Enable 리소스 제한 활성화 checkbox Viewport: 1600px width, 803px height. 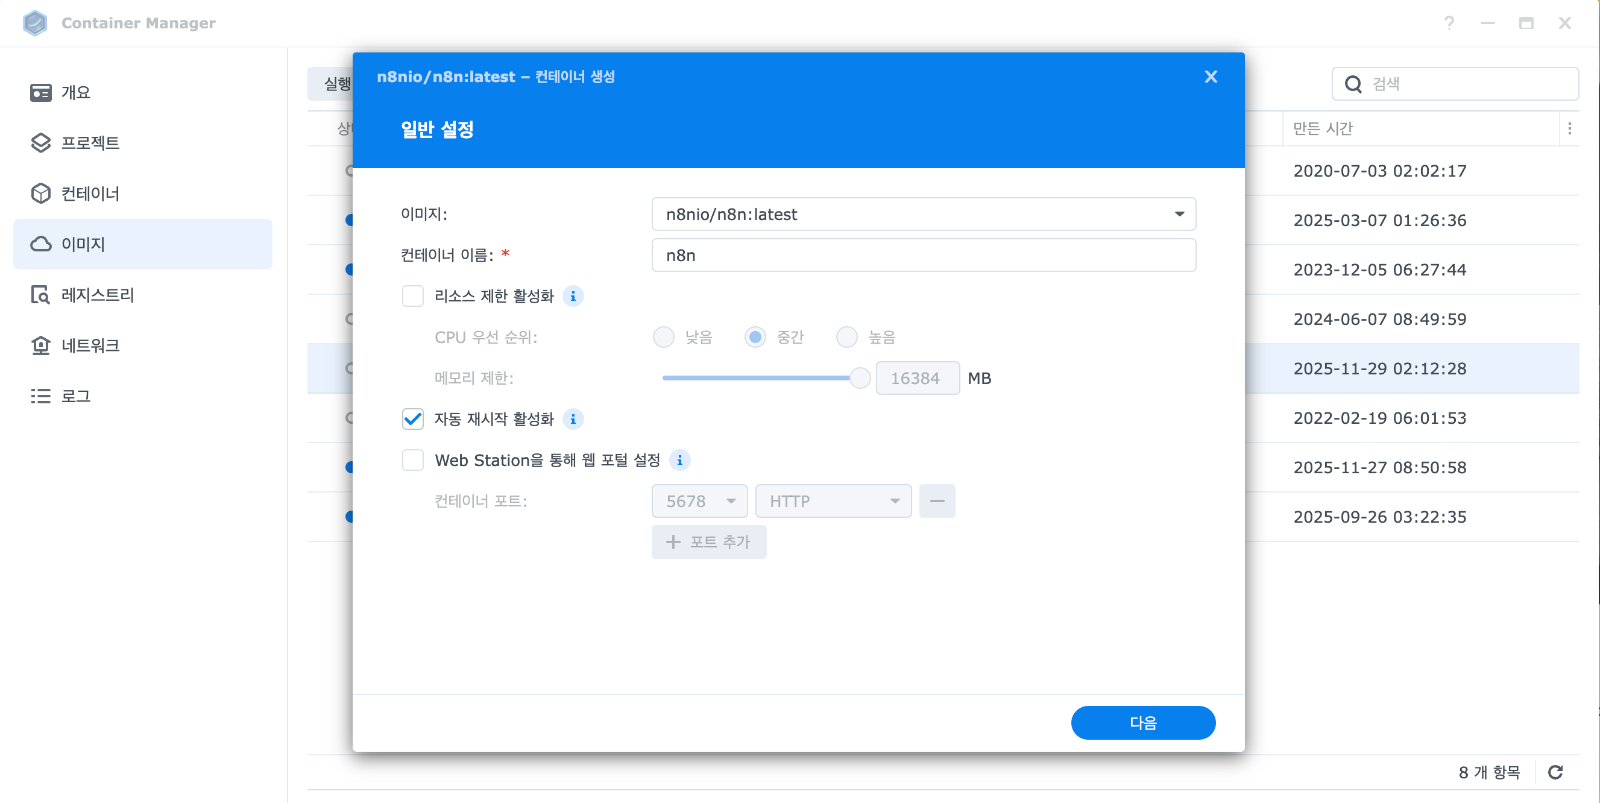coord(413,296)
